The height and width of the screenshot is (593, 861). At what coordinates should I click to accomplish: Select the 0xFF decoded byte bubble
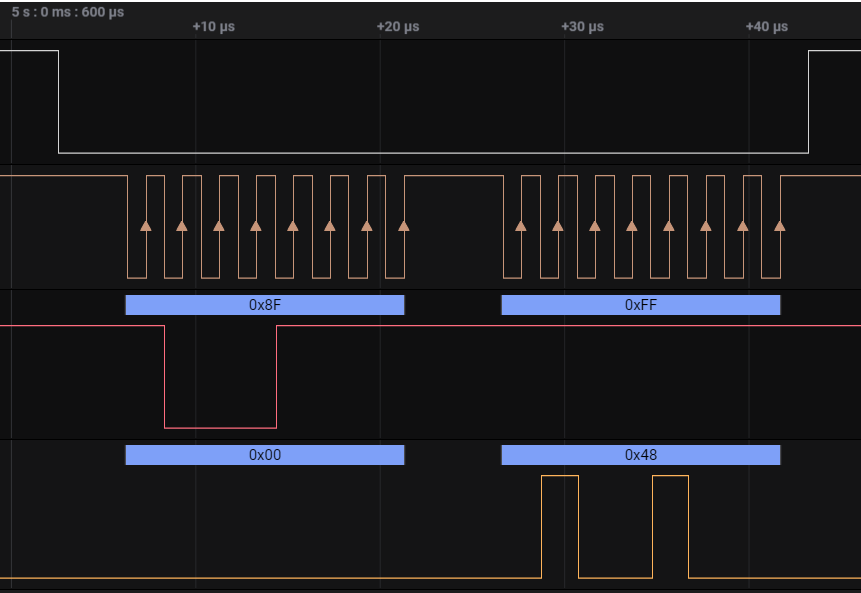tap(641, 305)
